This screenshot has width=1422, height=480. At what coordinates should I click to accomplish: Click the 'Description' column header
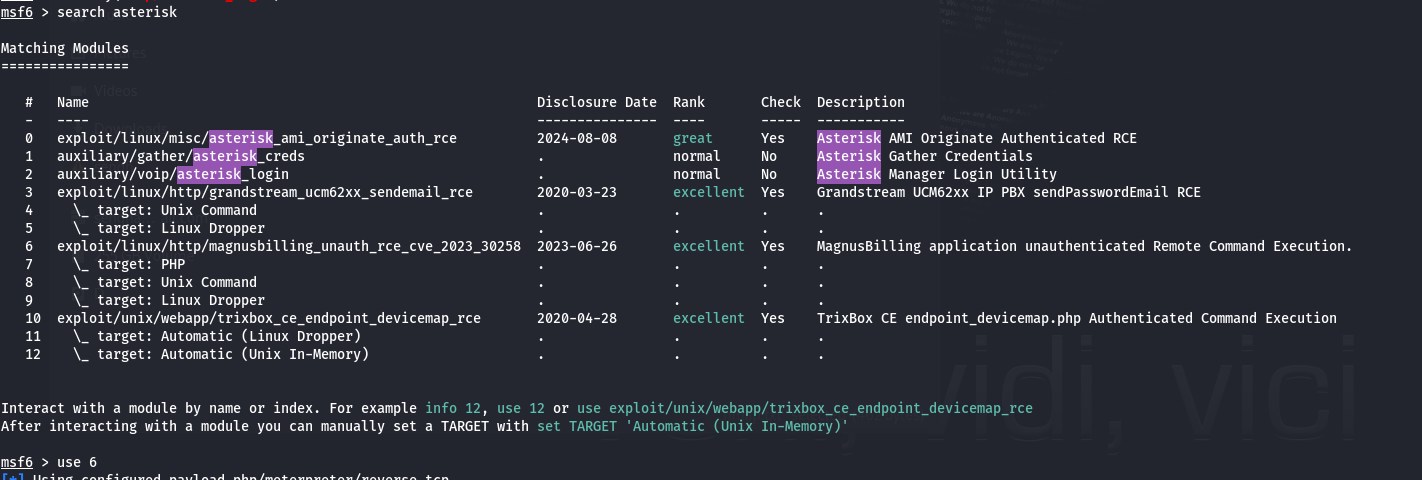[x=860, y=102]
